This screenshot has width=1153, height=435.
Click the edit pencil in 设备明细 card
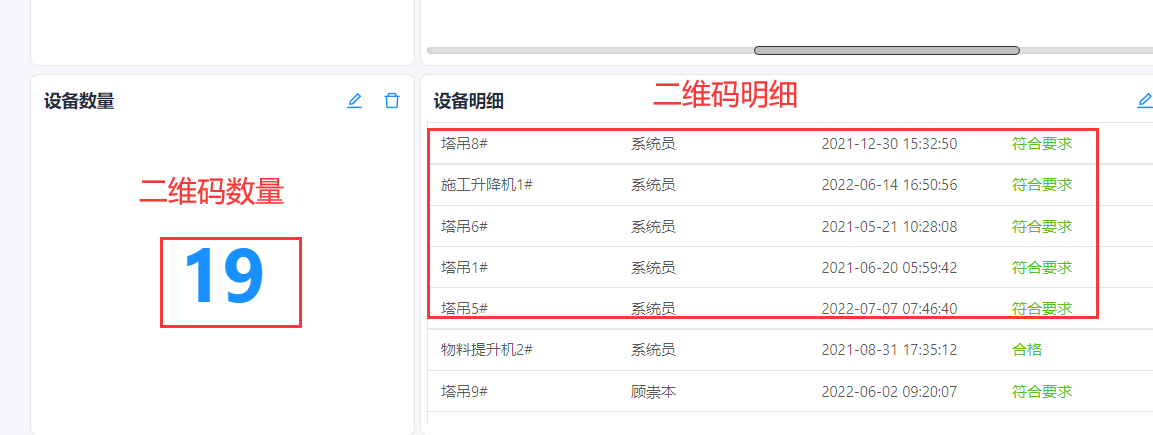click(x=1144, y=101)
